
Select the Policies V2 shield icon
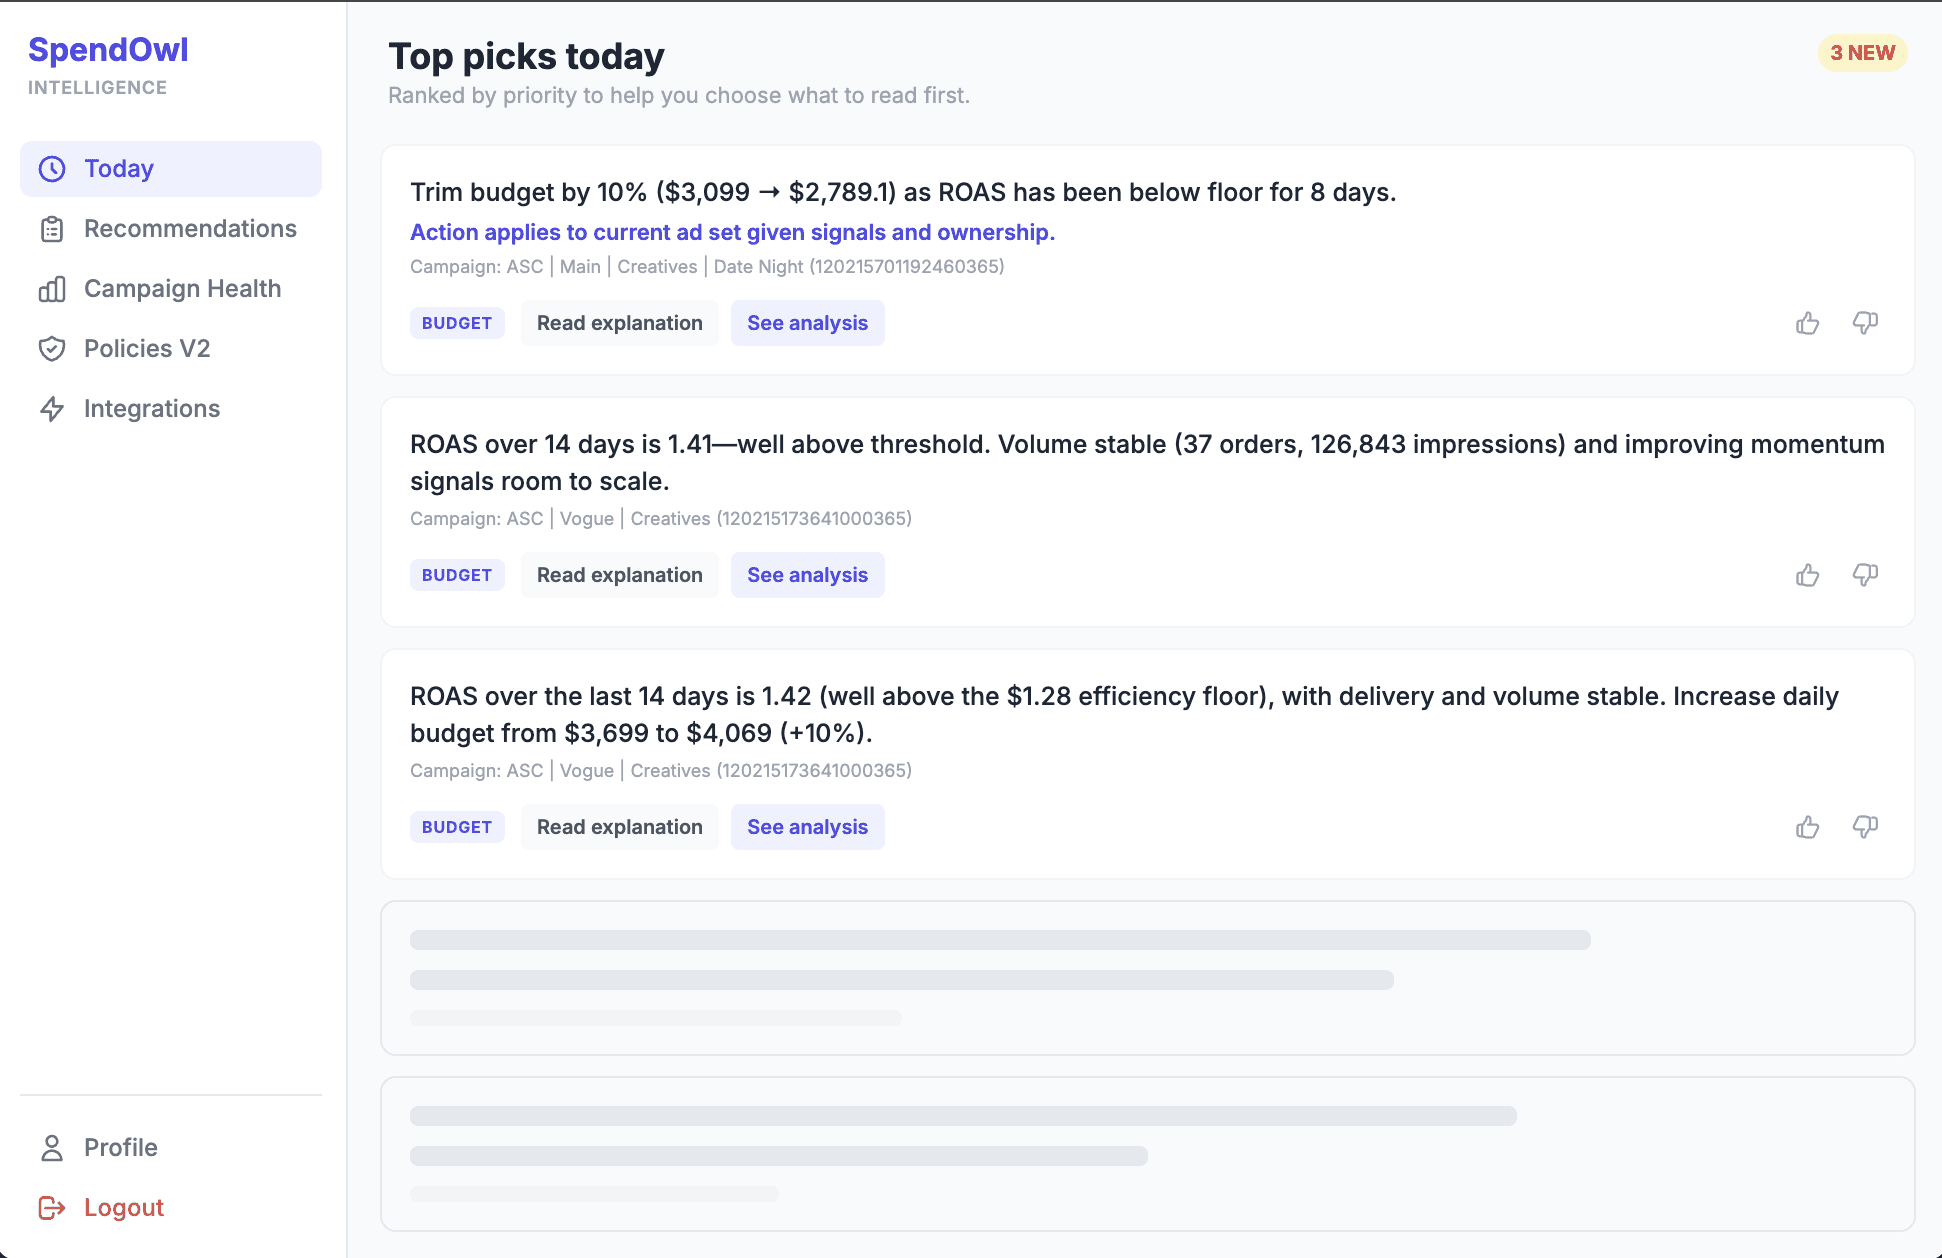pos(53,349)
